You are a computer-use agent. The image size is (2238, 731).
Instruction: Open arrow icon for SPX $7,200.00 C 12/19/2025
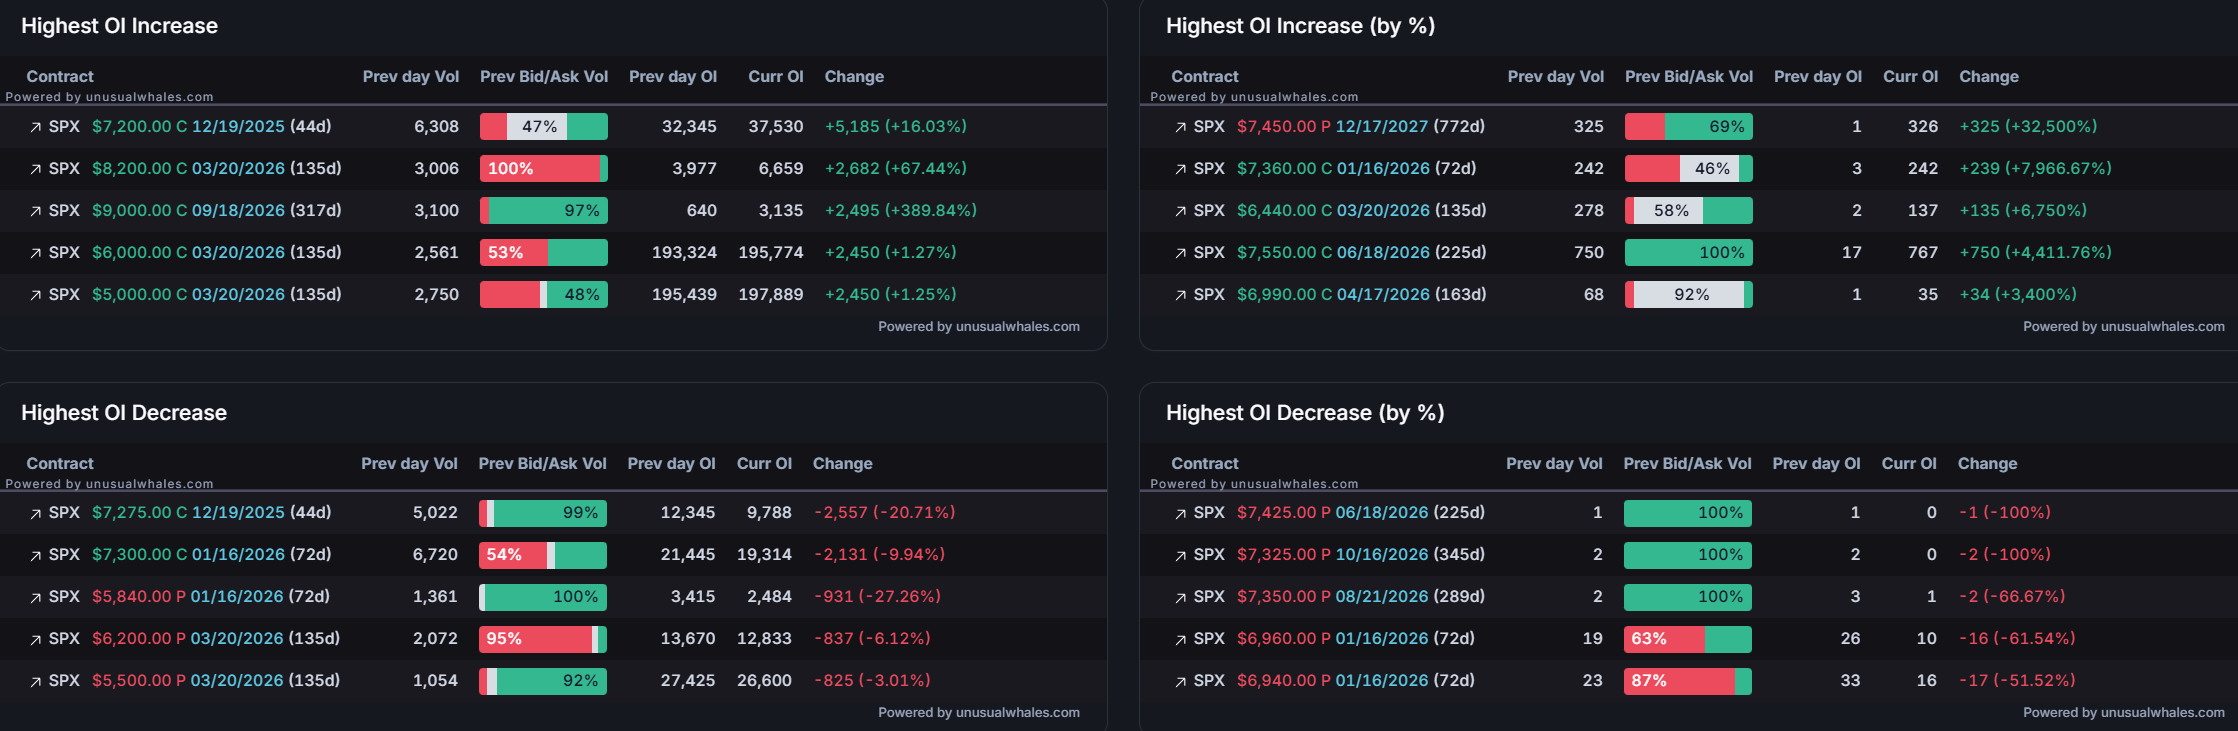pos(35,127)
